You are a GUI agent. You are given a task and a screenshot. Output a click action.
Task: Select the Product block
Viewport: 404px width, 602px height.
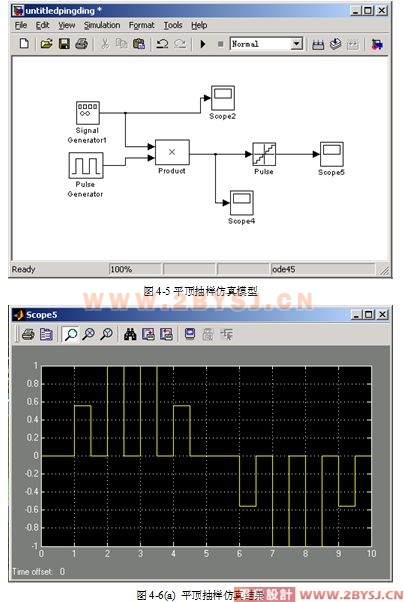(172, 152)
